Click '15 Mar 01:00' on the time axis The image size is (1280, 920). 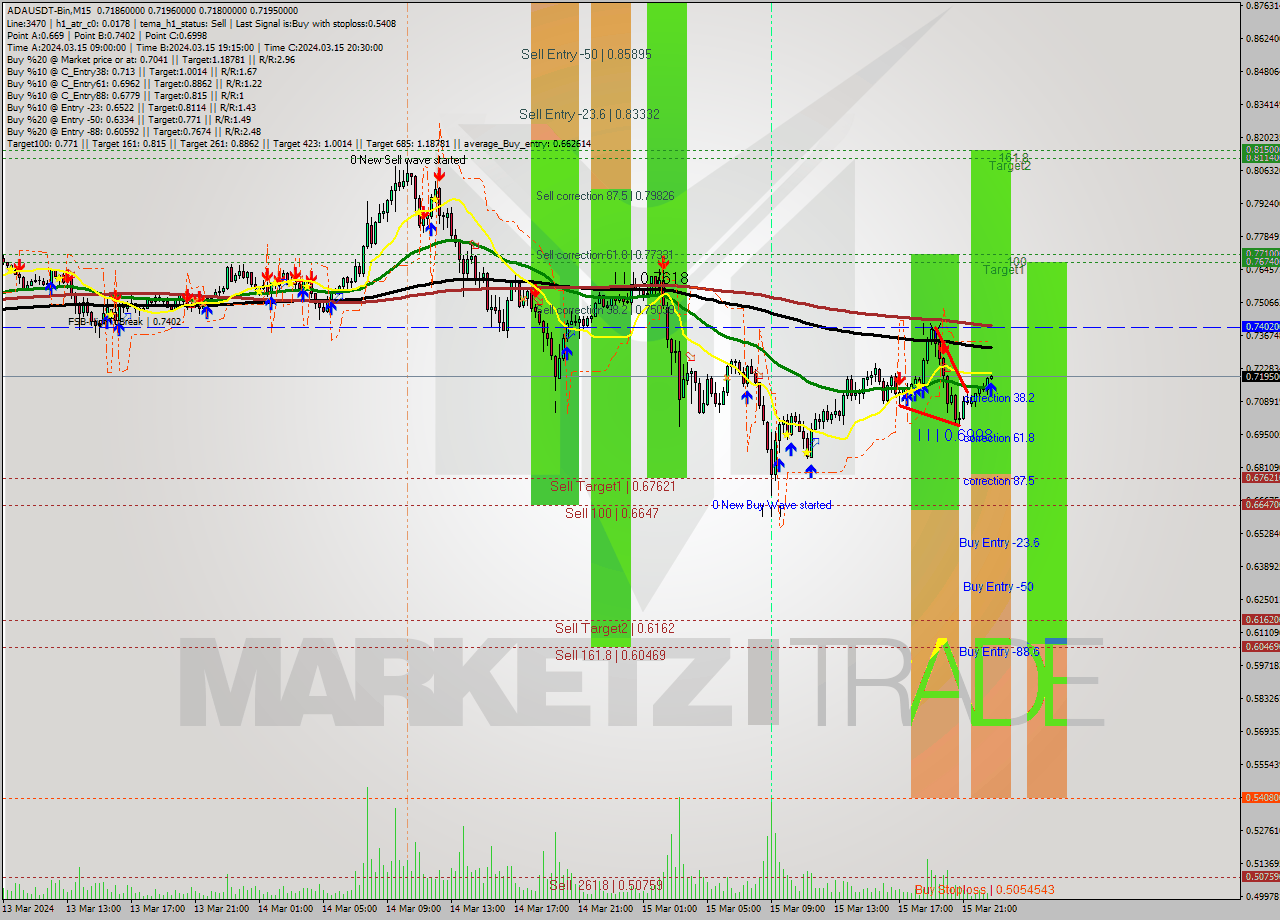[x=669, y=909]
